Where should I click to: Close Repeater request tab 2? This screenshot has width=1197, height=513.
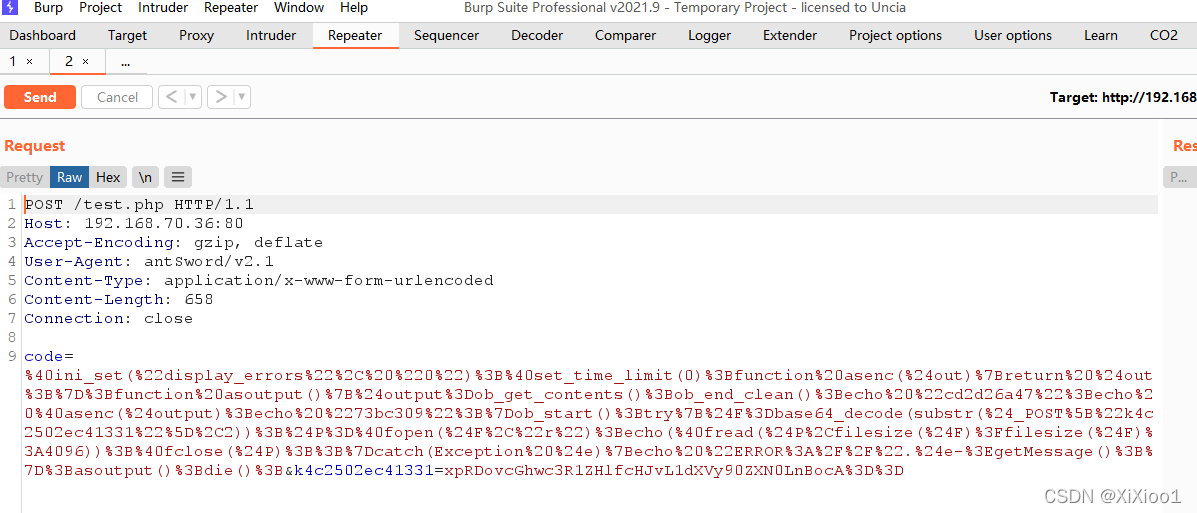86,61
